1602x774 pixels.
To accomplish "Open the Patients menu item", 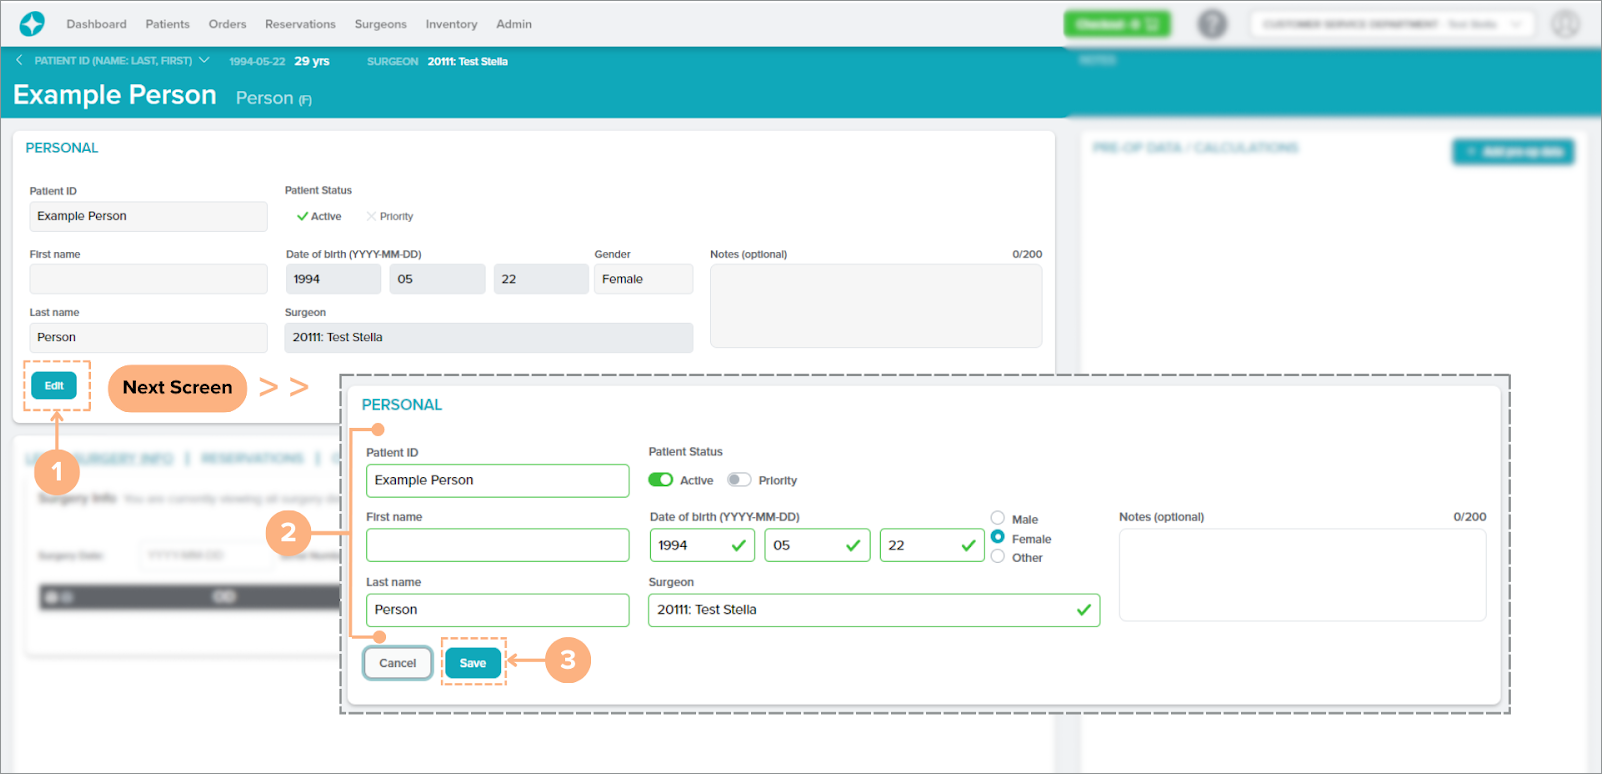I will coord(167,24).
